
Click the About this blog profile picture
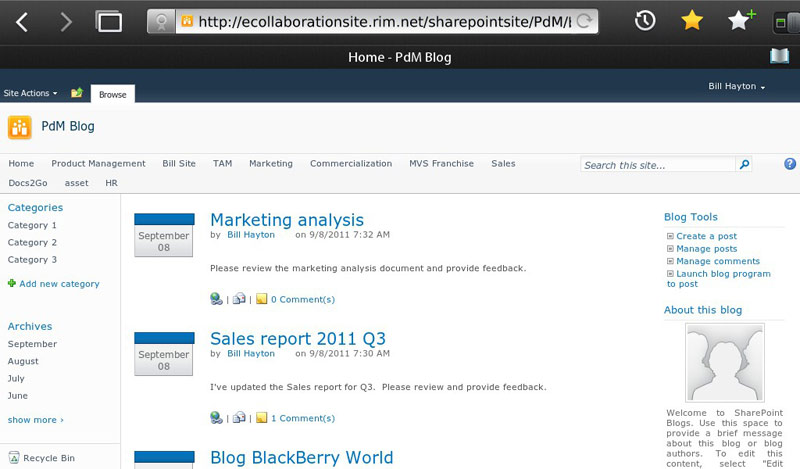coord(724,362)
